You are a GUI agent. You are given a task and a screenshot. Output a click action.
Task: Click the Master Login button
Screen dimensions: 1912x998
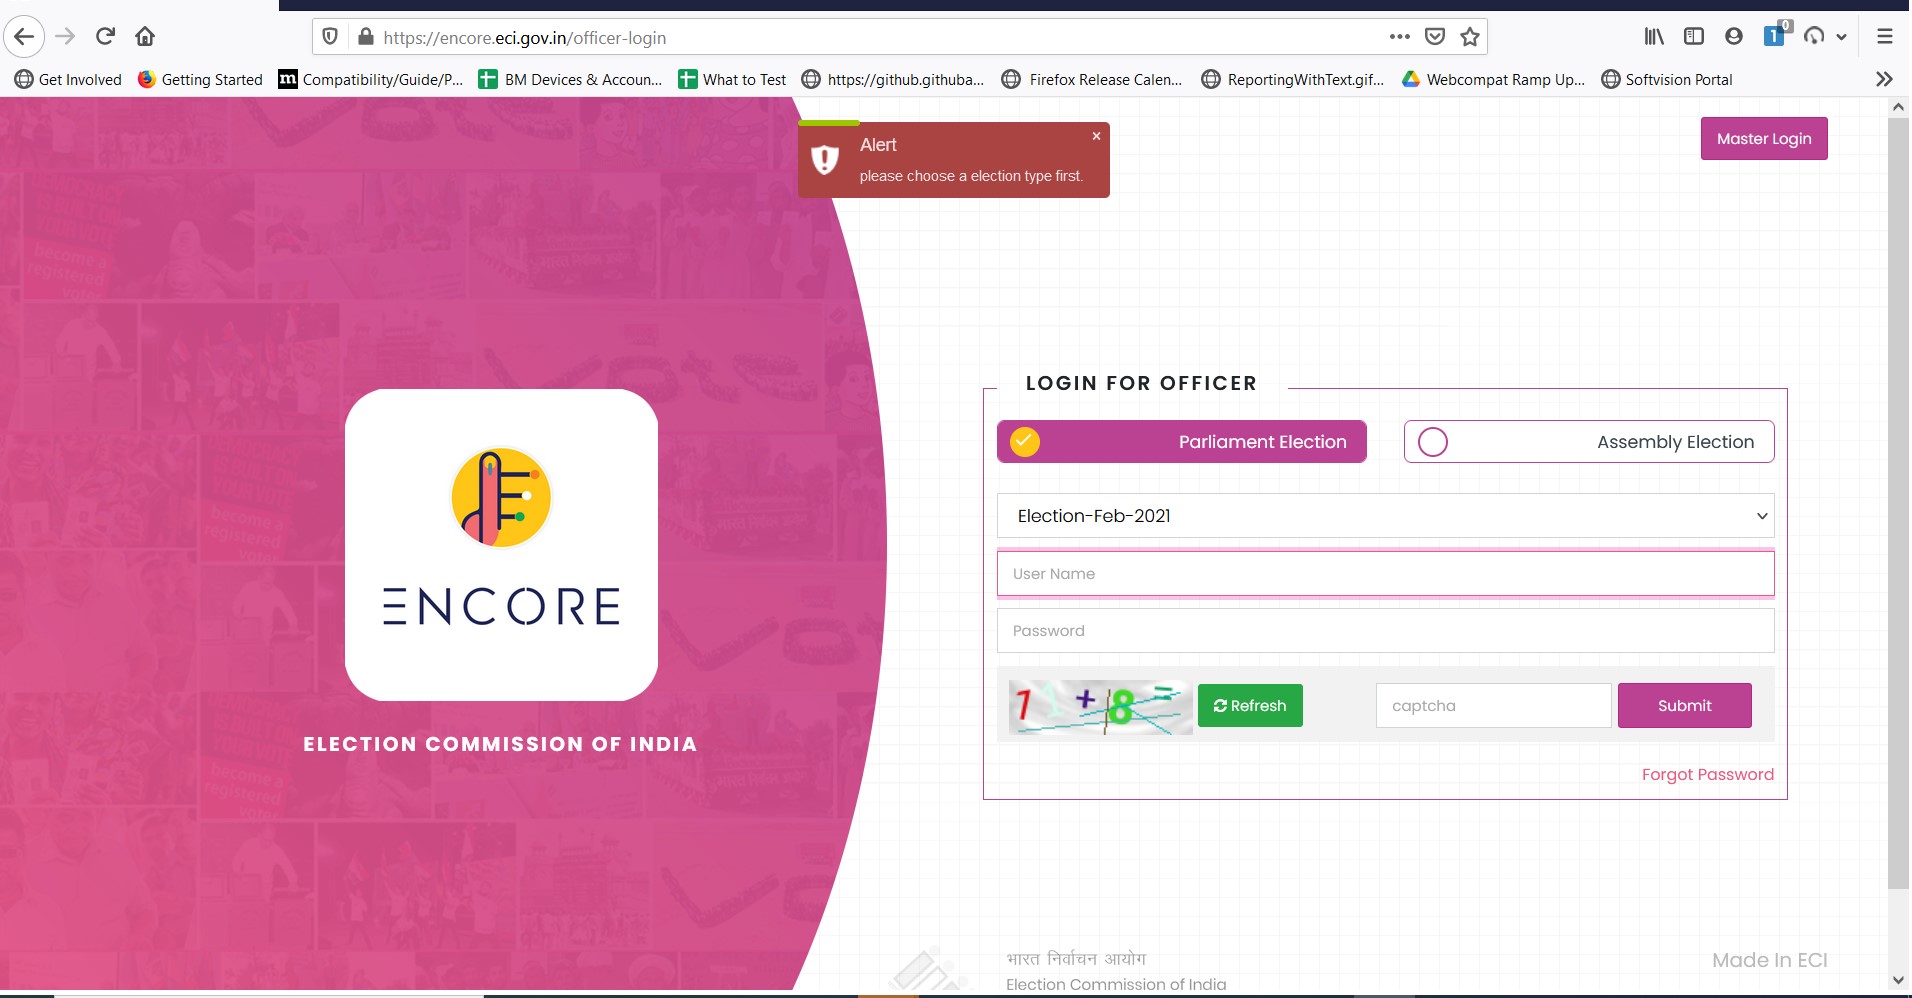pos(1763,138)
